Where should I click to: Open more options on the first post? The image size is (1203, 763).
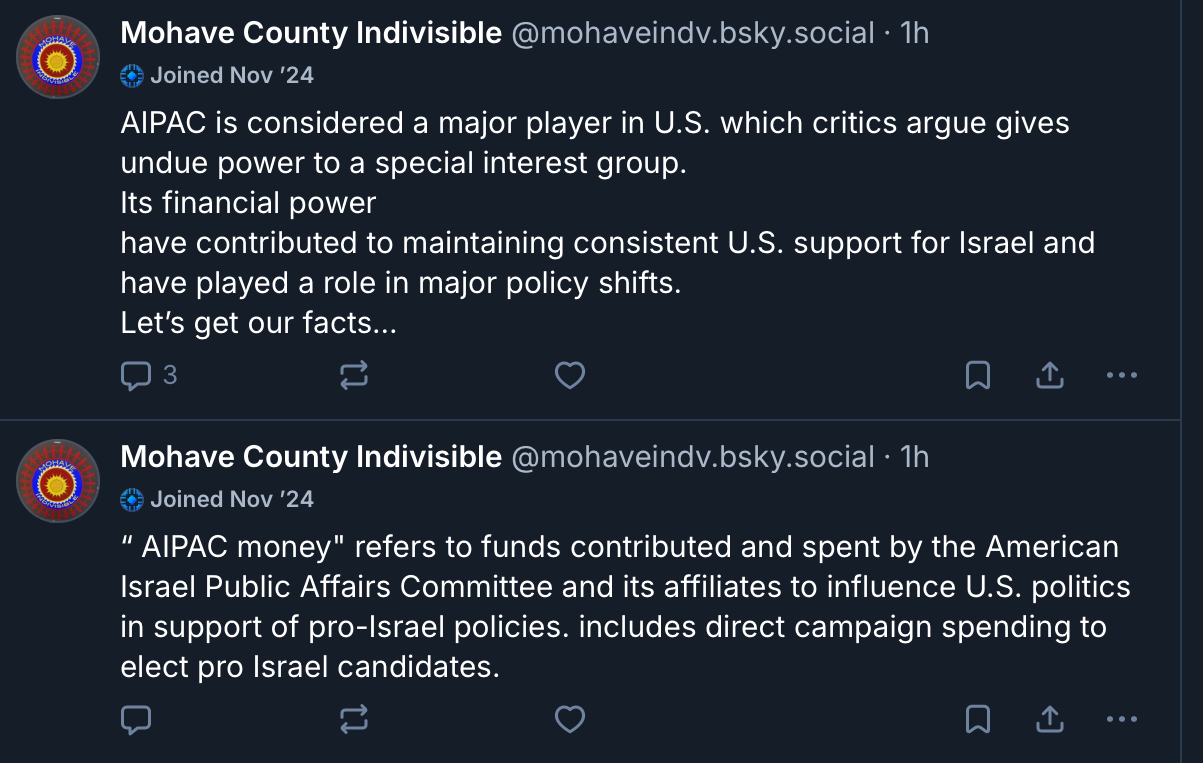click(x=1121, y=375)
